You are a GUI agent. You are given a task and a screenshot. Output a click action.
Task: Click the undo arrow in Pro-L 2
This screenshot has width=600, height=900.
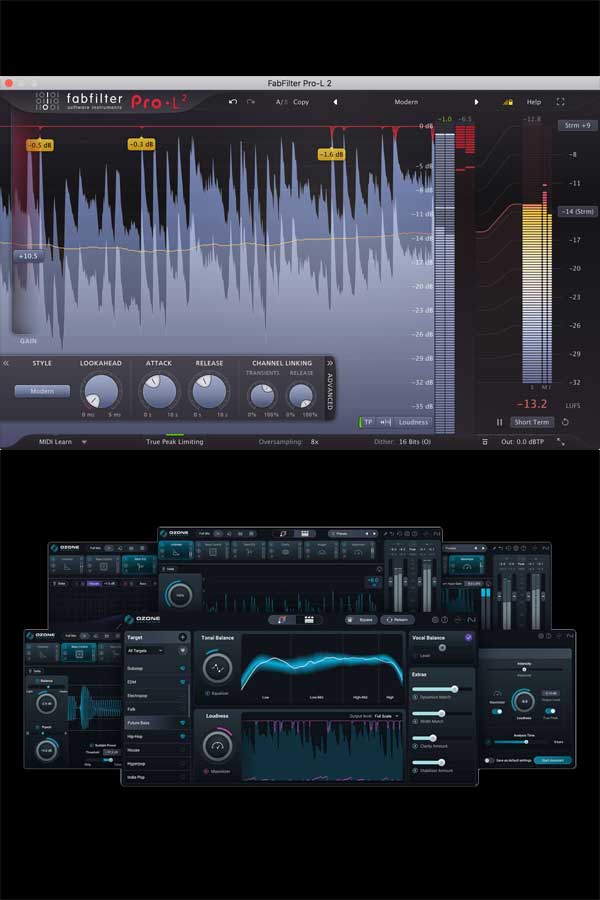[x=233, y=102]
